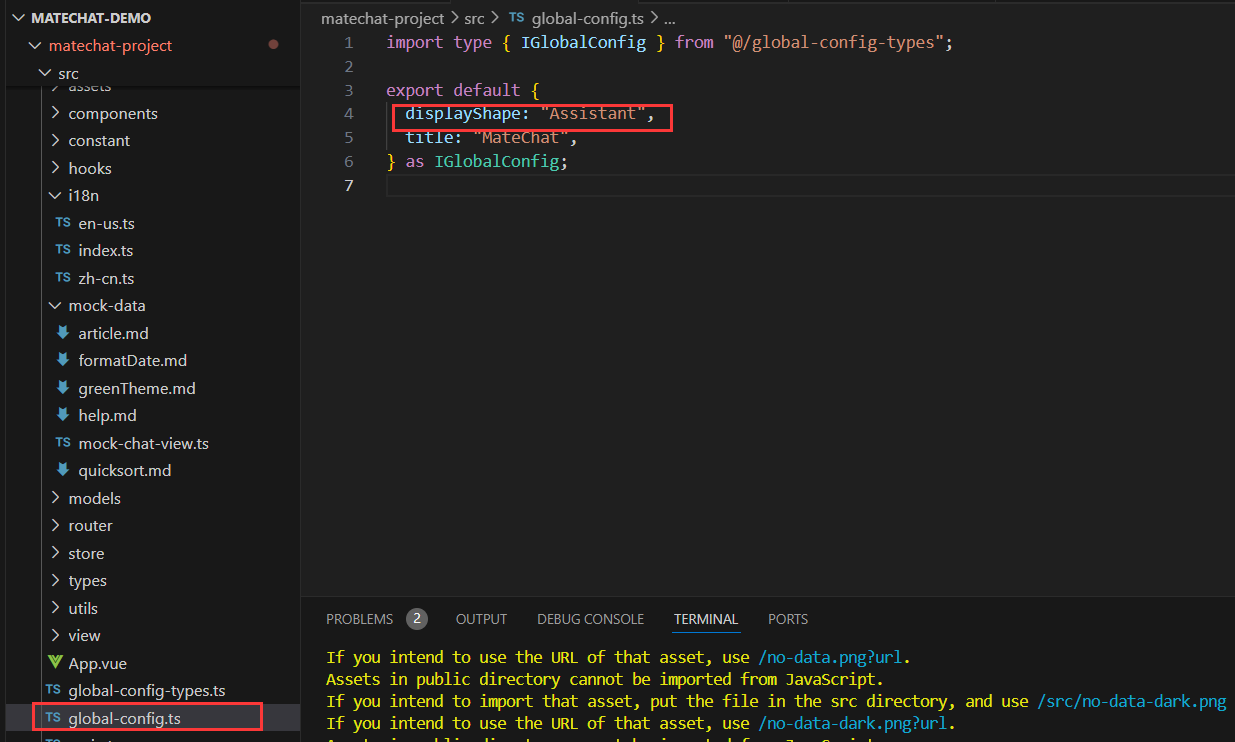This screenshot has height=742, width=1235.
Task: Open en-us.ts file
Action: coord(106,223)
